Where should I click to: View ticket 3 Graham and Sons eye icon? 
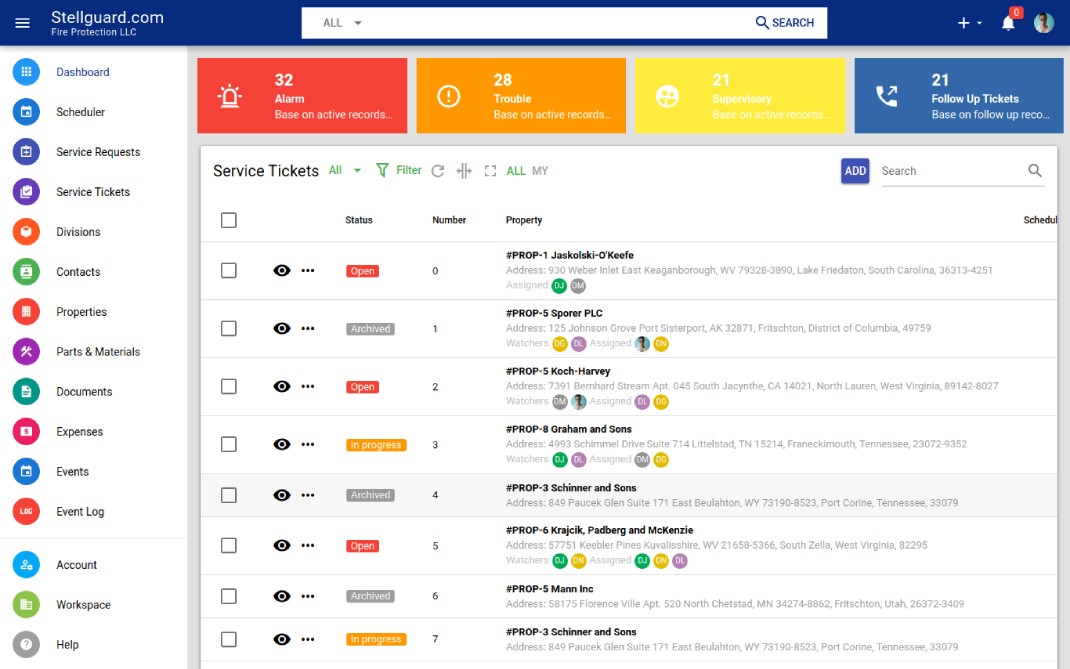282,444
